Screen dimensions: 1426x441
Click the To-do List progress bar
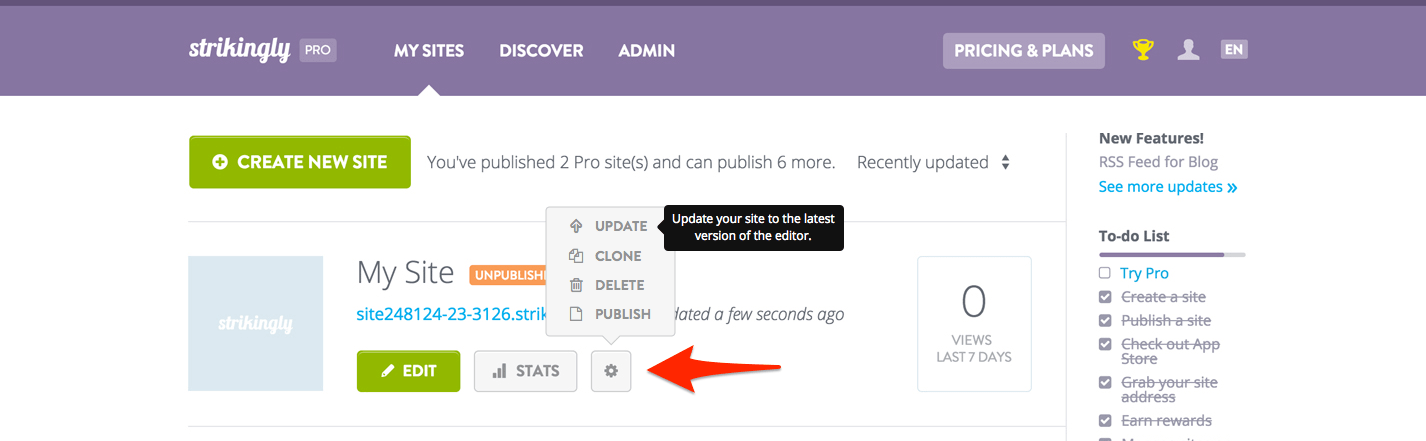click(1171, 255)
